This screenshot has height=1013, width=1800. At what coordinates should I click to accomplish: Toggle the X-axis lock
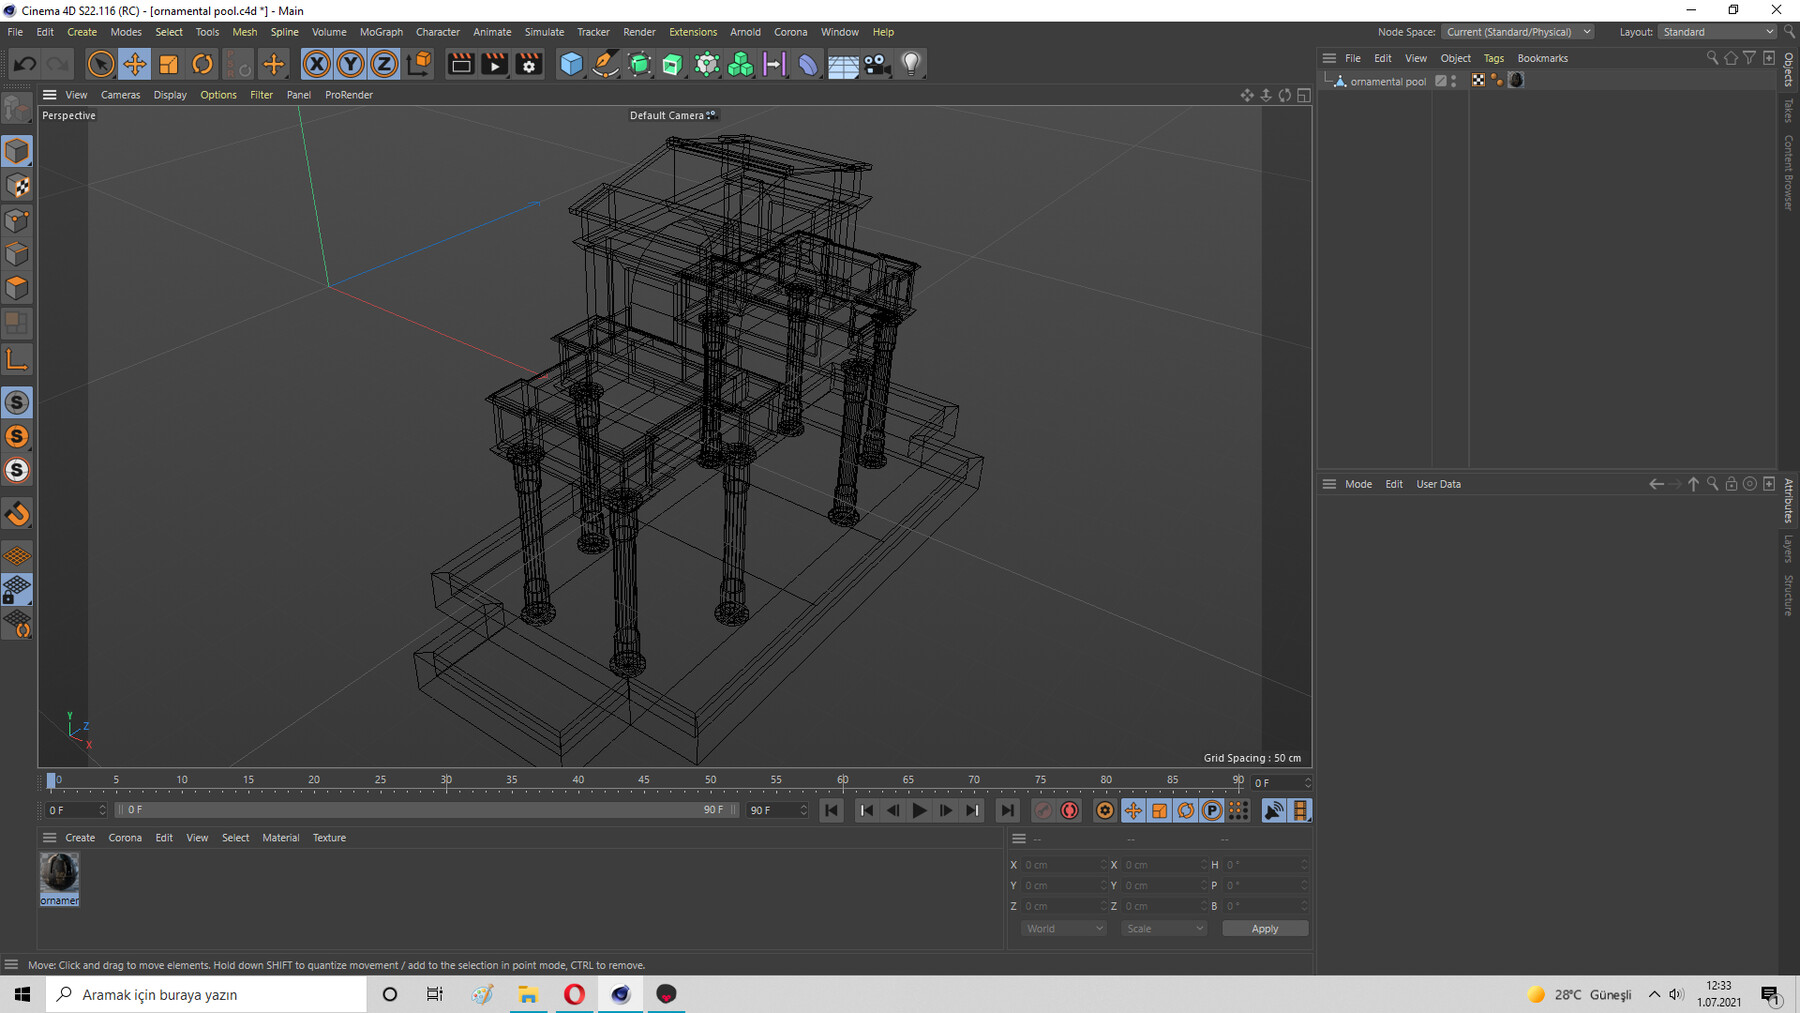[x=316, y=64]
